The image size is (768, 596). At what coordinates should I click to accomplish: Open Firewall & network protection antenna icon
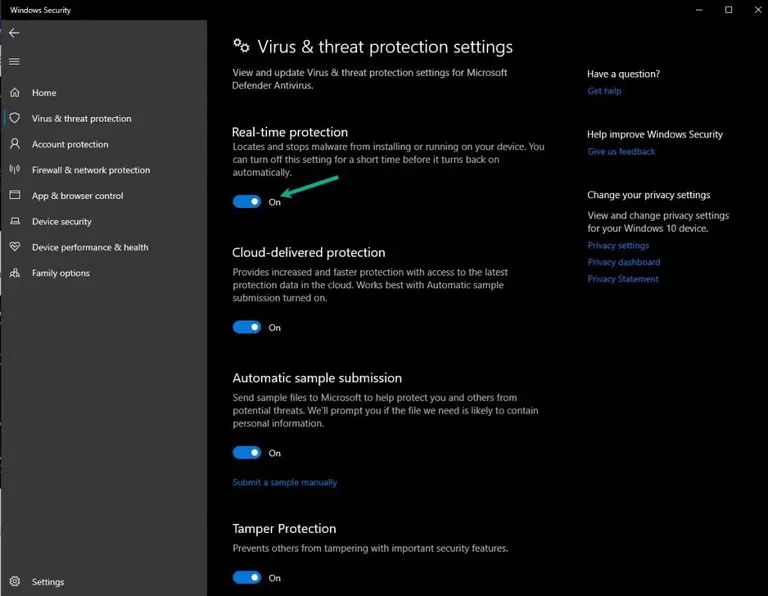click(15, 169)
